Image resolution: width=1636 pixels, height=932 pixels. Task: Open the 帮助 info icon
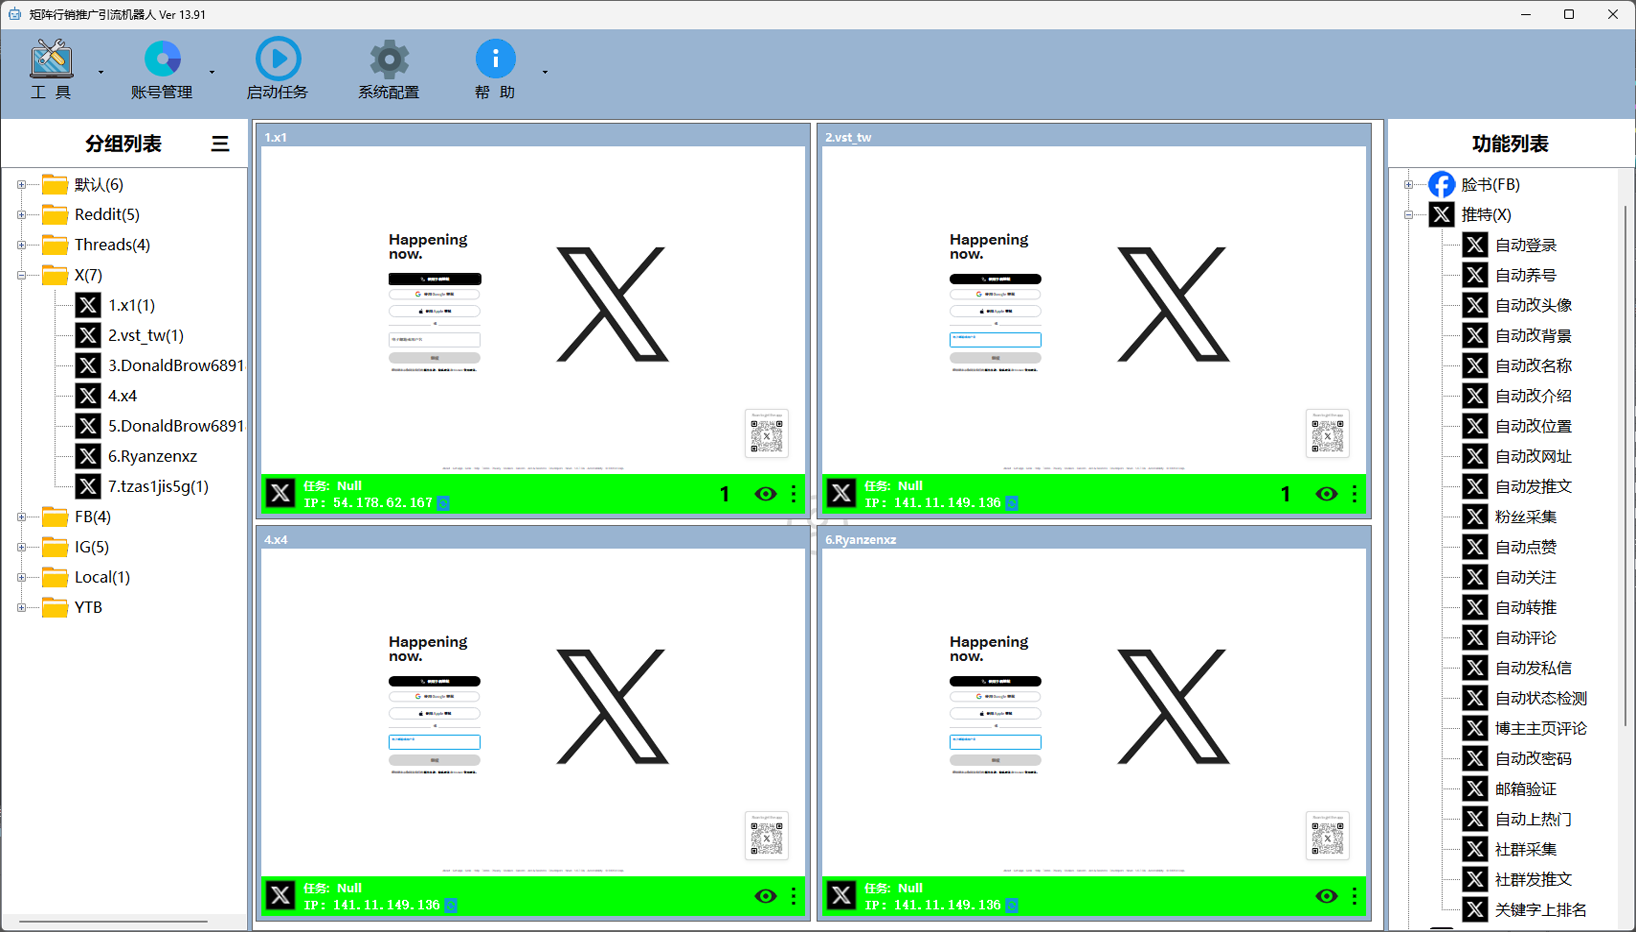495,59
